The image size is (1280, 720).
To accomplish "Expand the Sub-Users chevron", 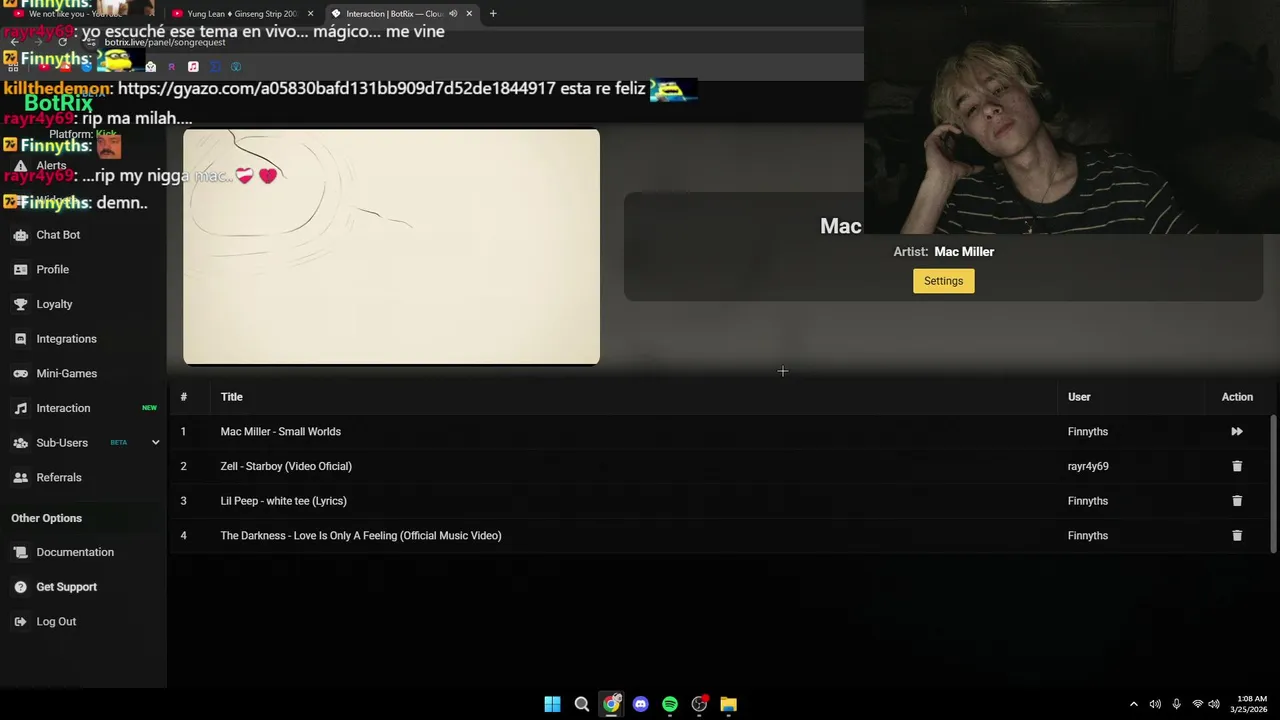I will pyautogui.click(x=155, y=443).
